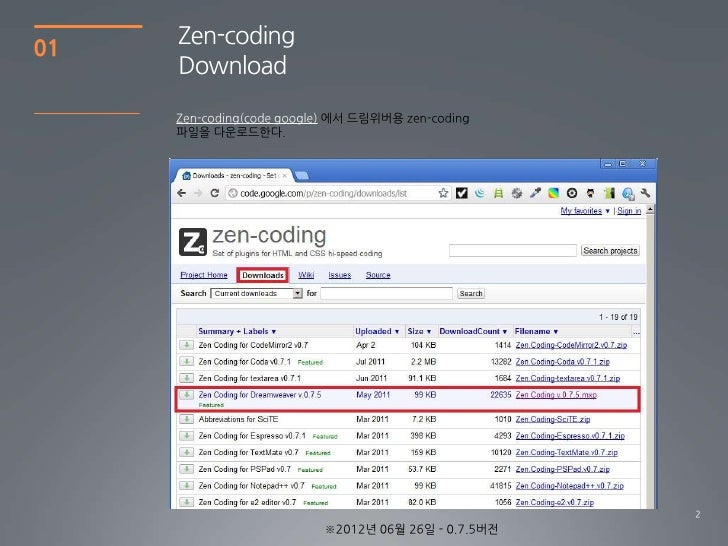Image resolution: width=728 pixels, height=546 pixels.
Task: Click the browser address bar URL
Action: [324, 193]
